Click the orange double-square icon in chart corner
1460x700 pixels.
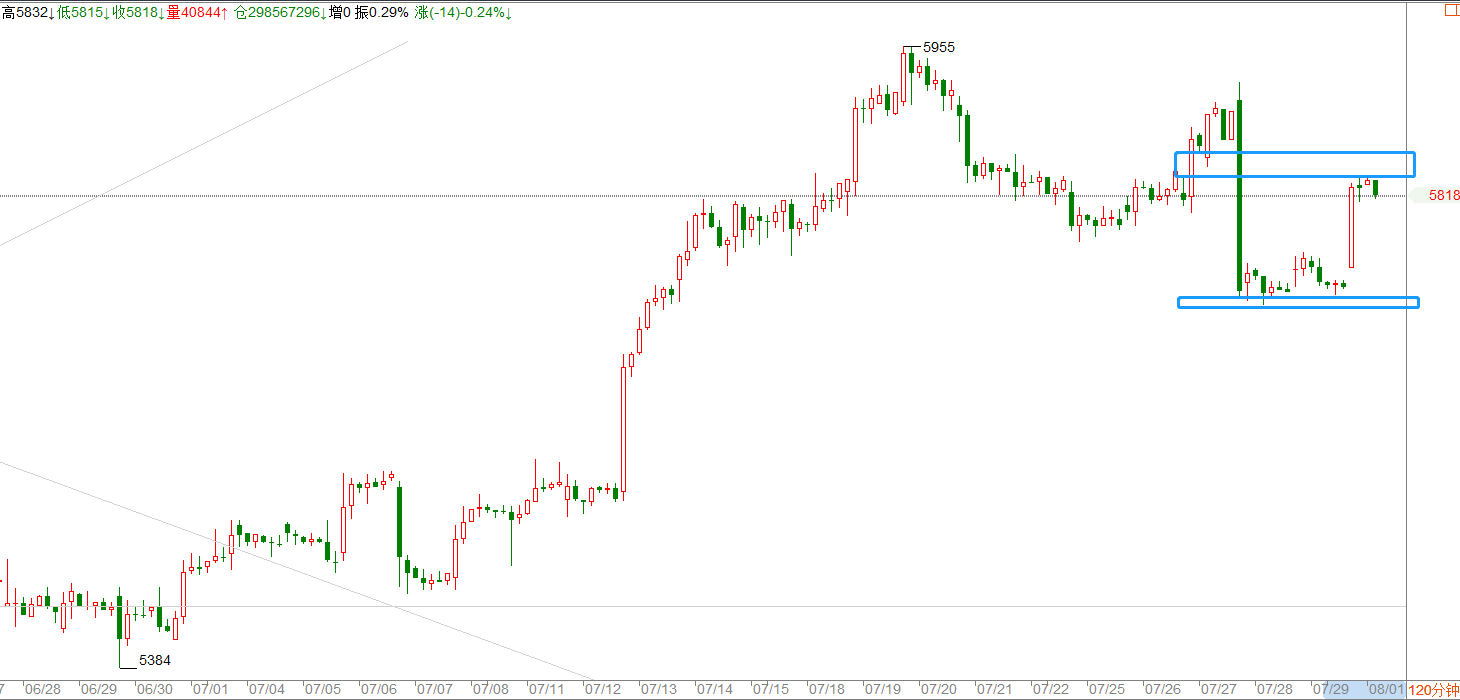1451,11
